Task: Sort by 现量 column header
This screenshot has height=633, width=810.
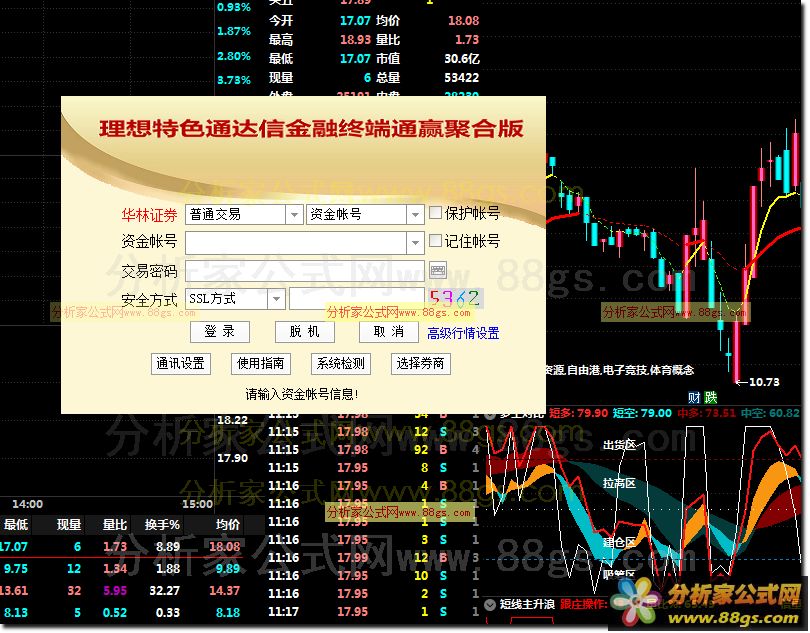Action: pyautogui.click(x=69, y=524)
